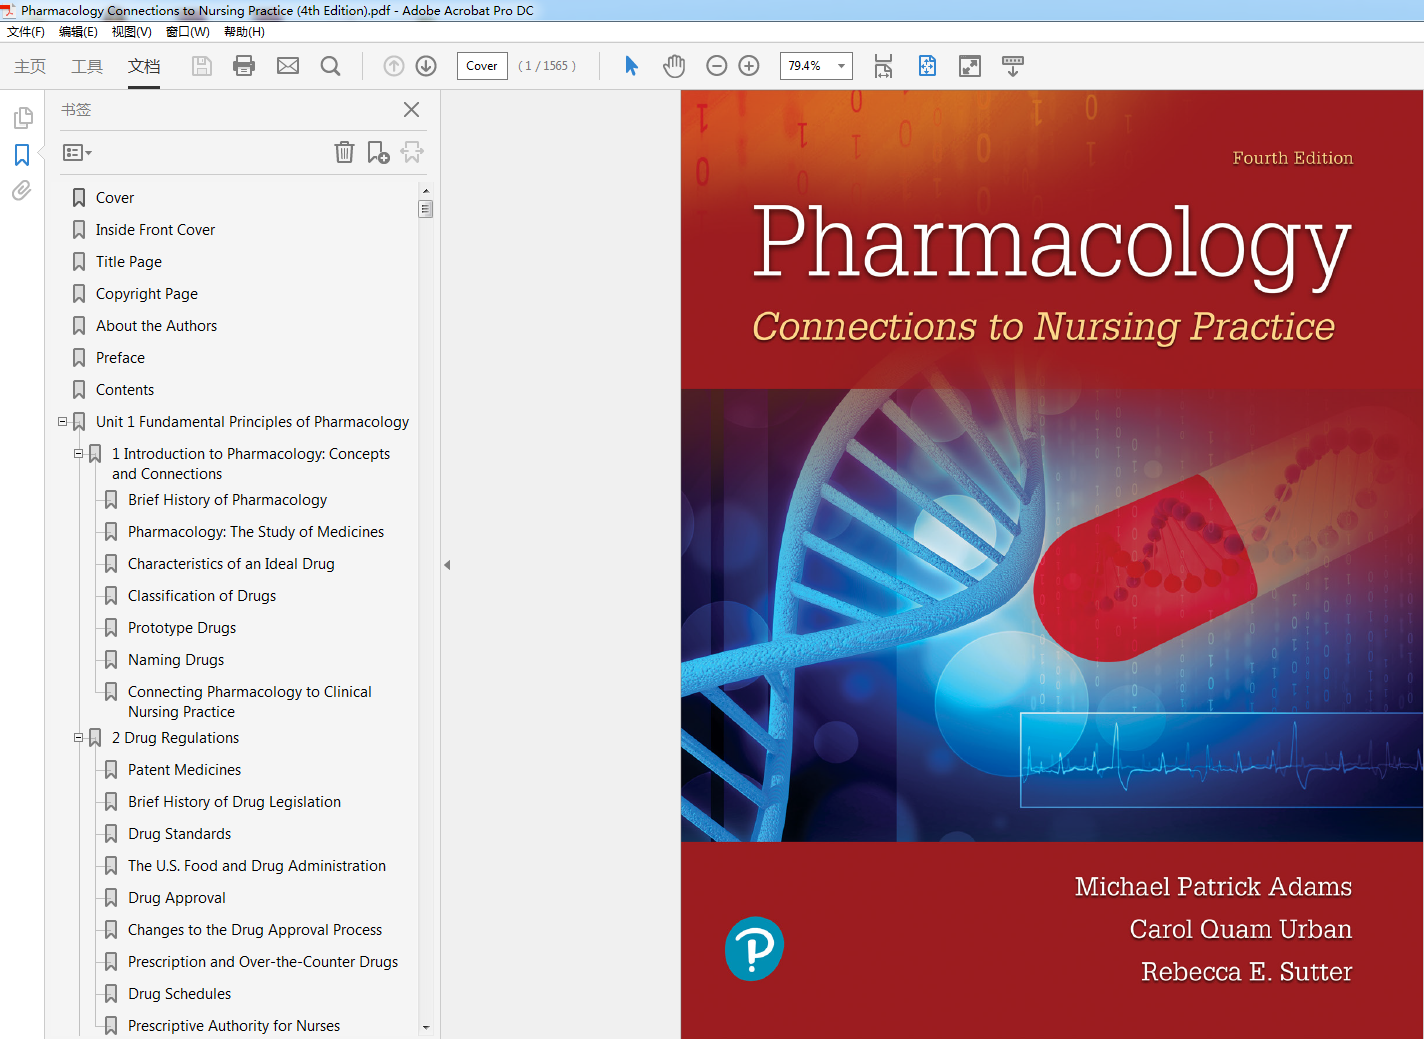Open Characteristics of an Ideal Drug bookmark
This screenshot has height=1039, width=1424.
click(231, 564)
